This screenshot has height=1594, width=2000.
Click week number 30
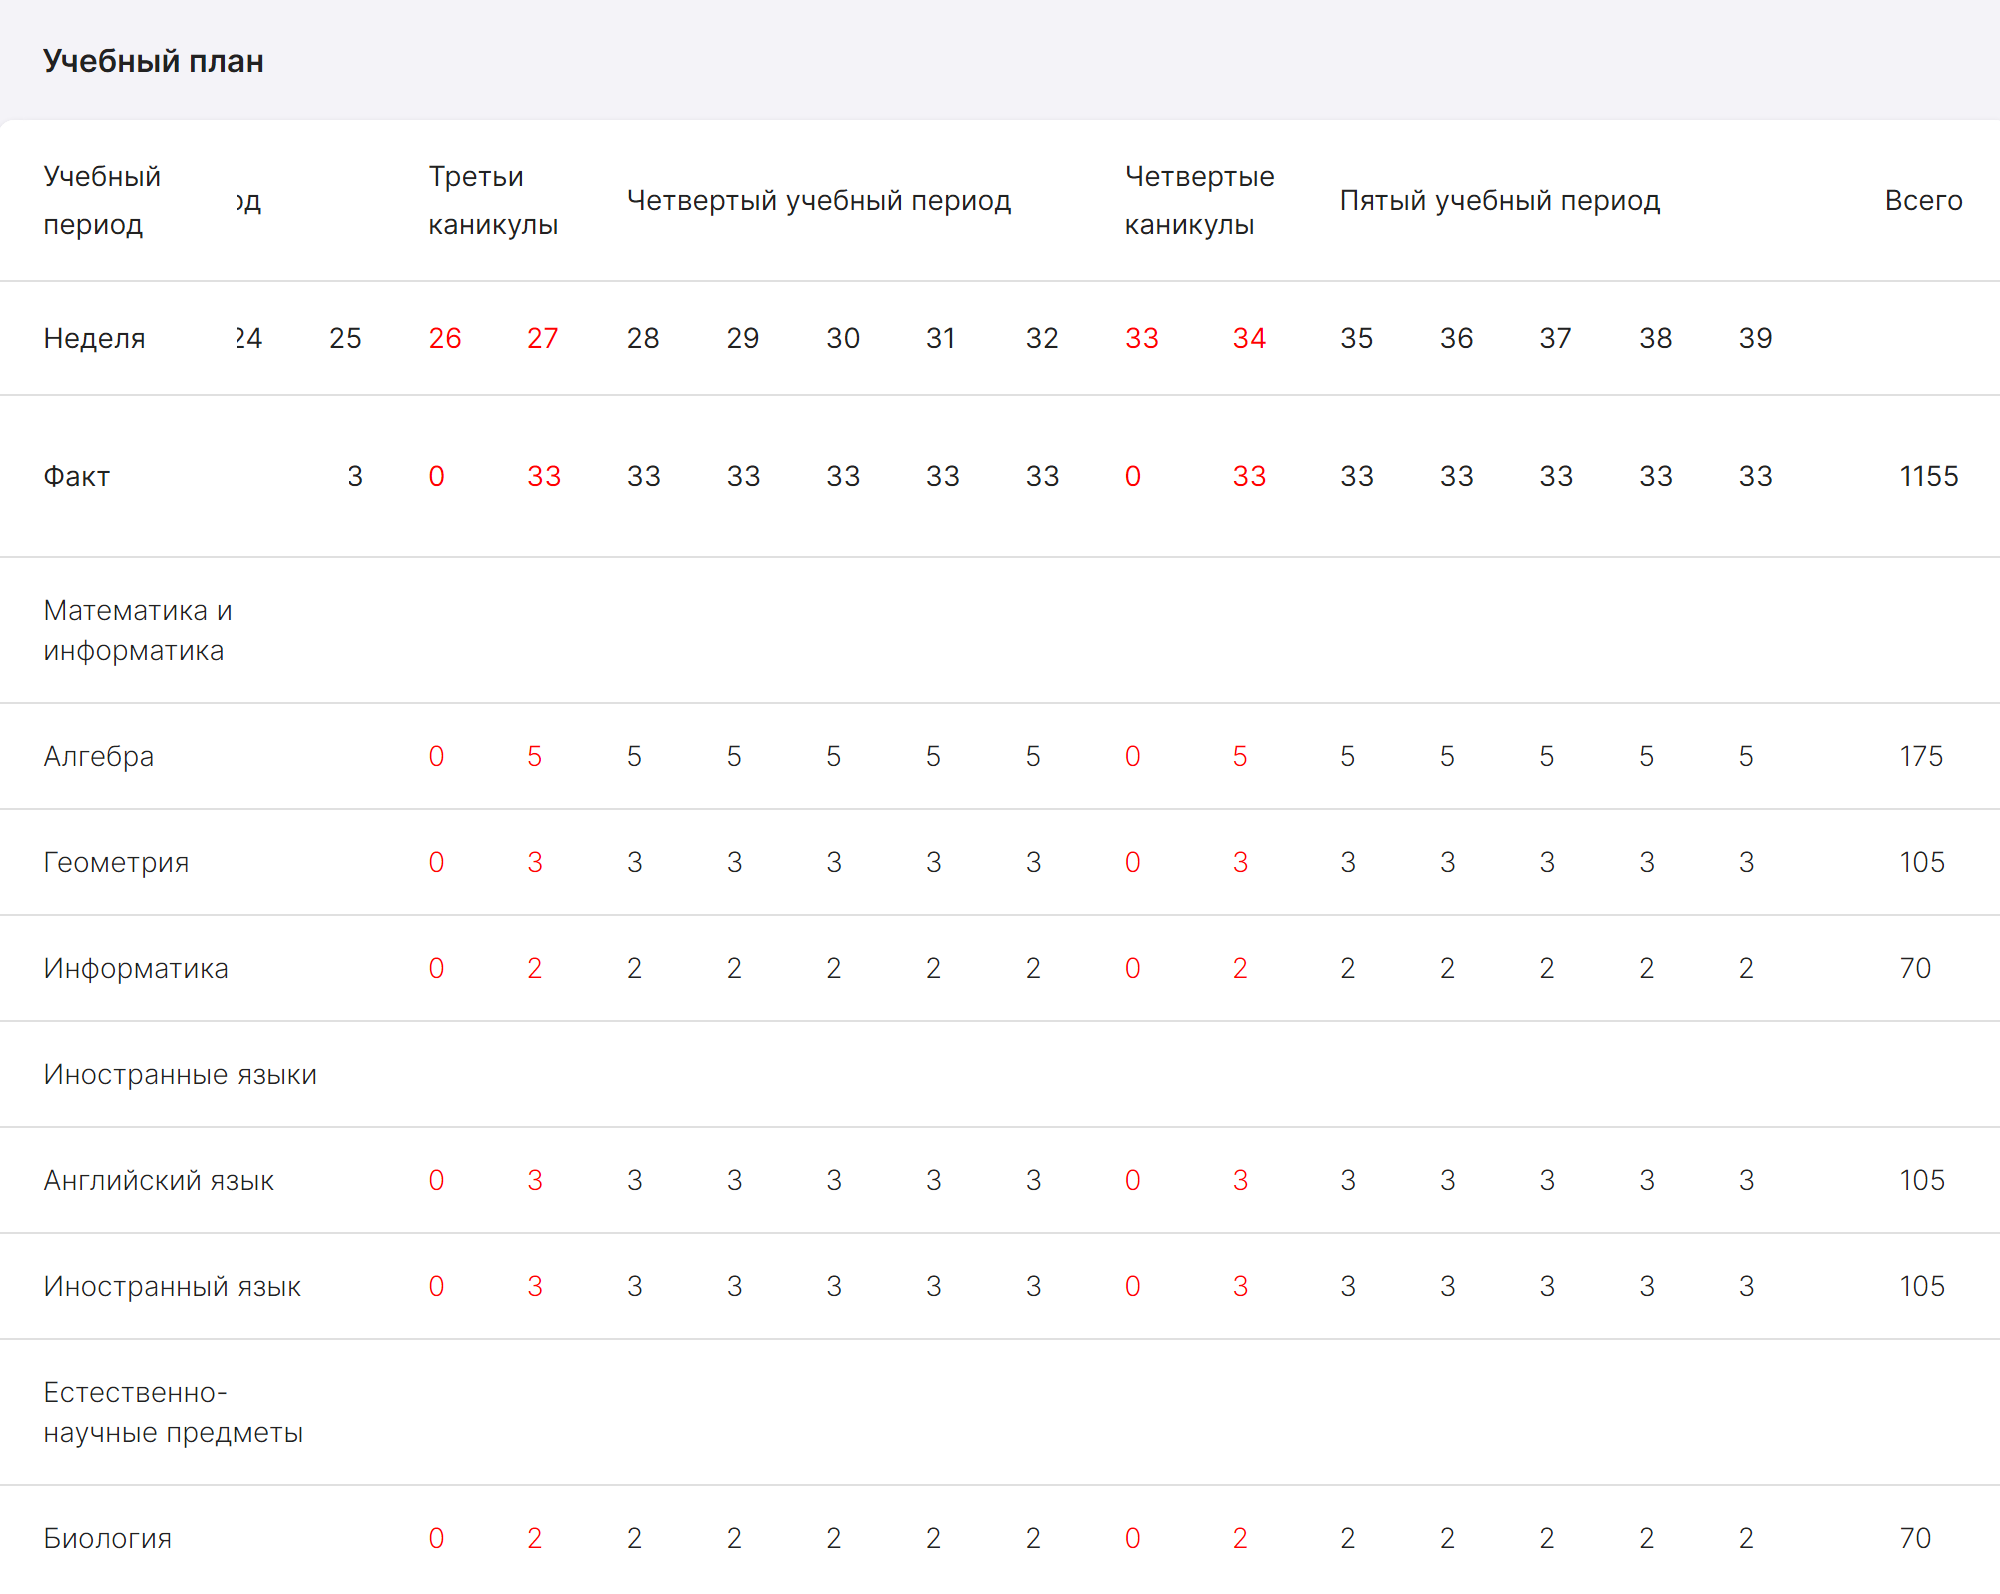coord(843,338)
